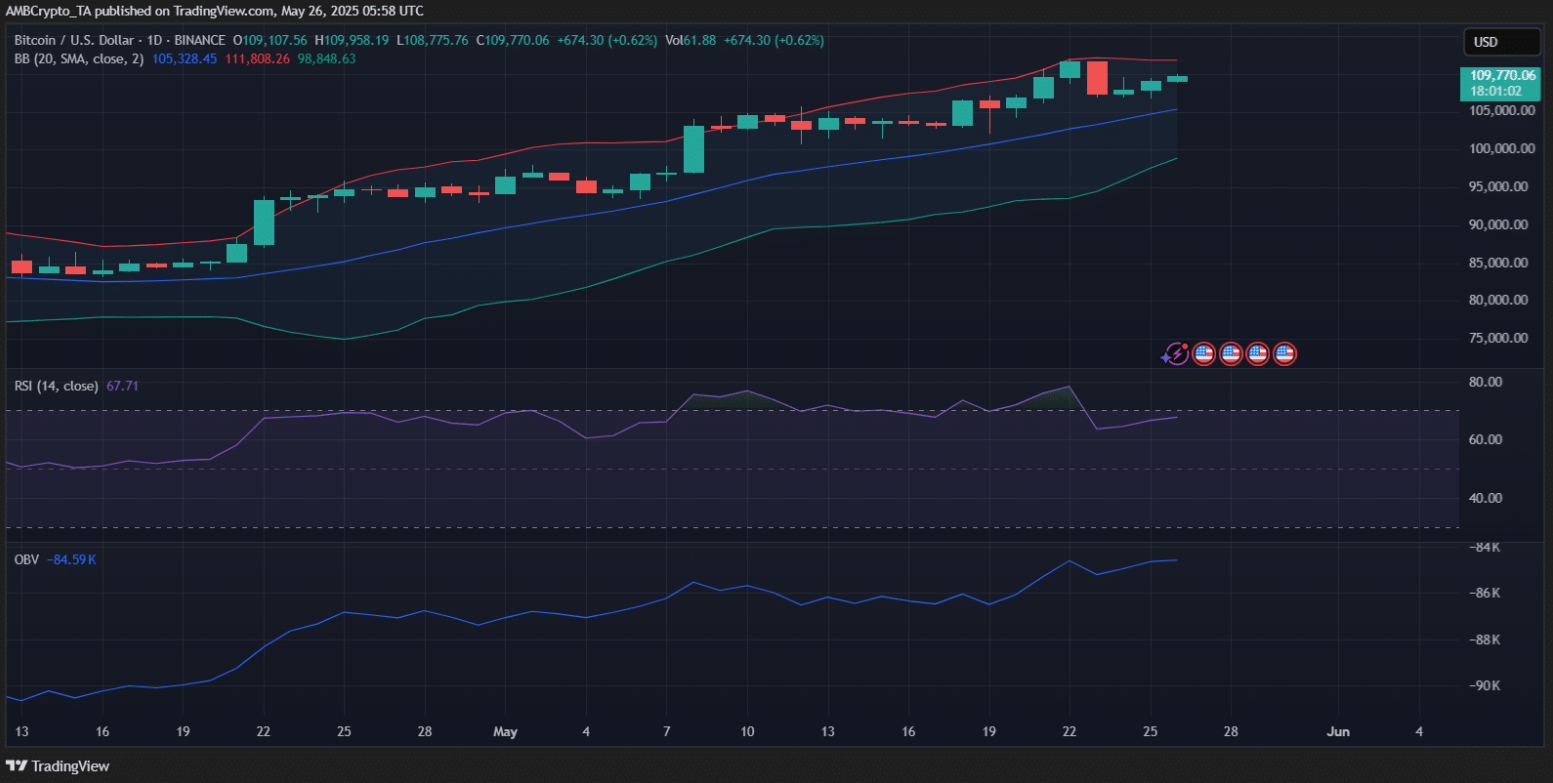Switch to the USD currency tab

click(x=1501, y=41)
